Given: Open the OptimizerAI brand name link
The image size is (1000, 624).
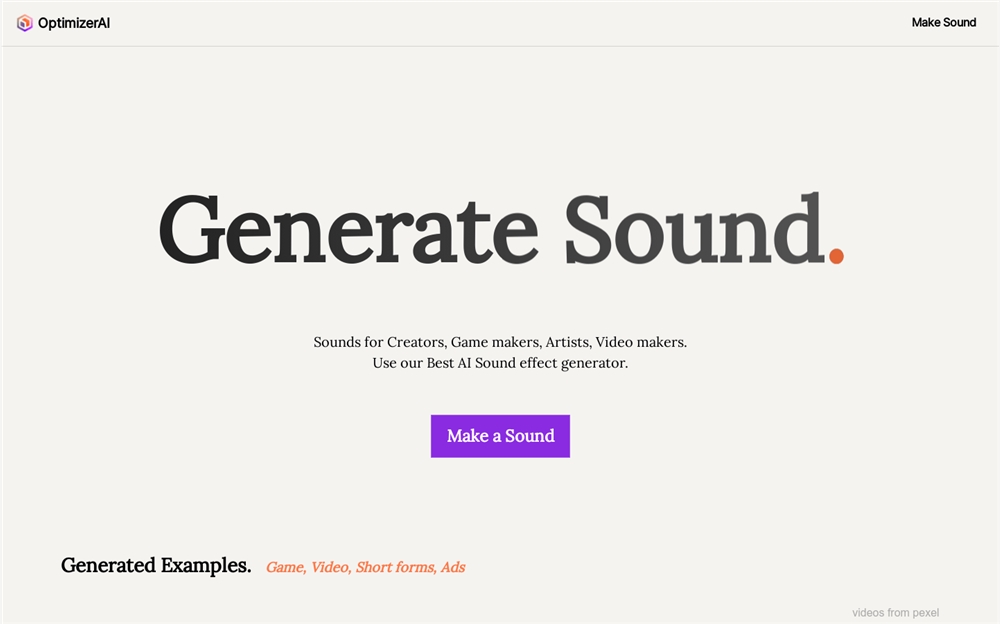Looking at the screenshot, I should click(x=74, y=23).
